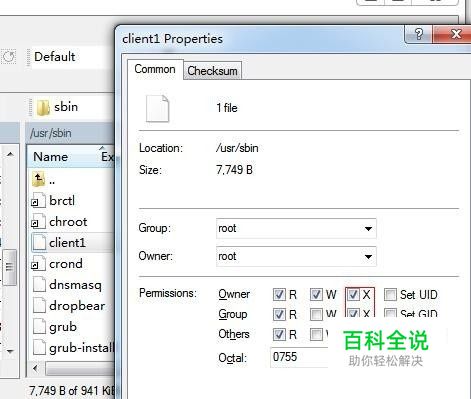This screenshot has width=471, height=399.
Task: Select the client1 file in list
Action: 67,243
